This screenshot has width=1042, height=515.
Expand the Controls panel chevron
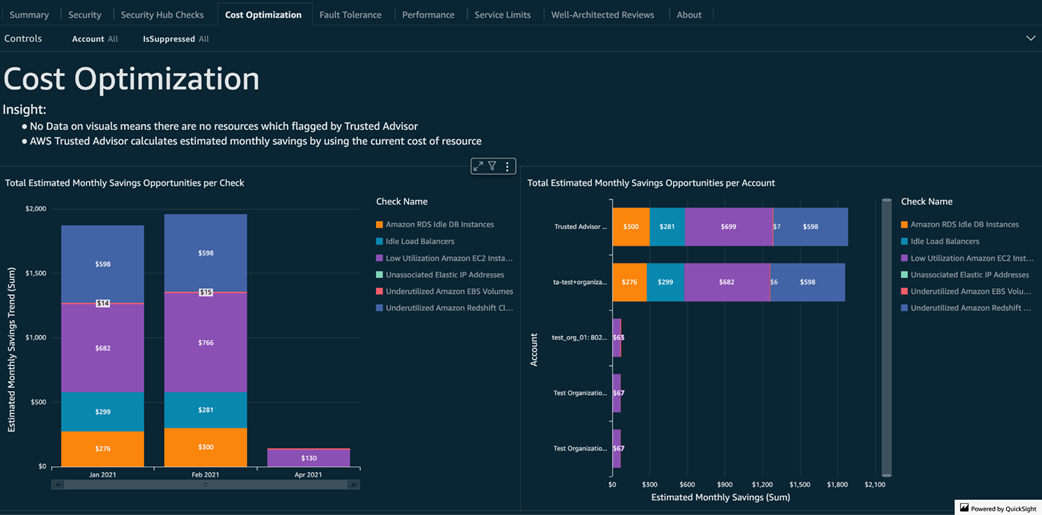(1030, 39)
